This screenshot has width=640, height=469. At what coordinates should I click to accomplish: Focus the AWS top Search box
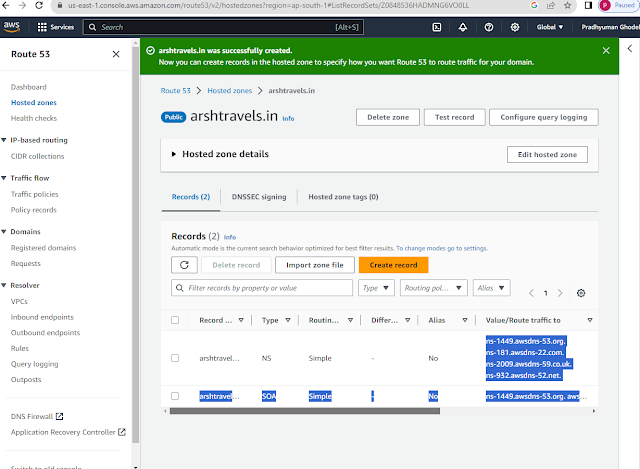(x=223, y=27)
